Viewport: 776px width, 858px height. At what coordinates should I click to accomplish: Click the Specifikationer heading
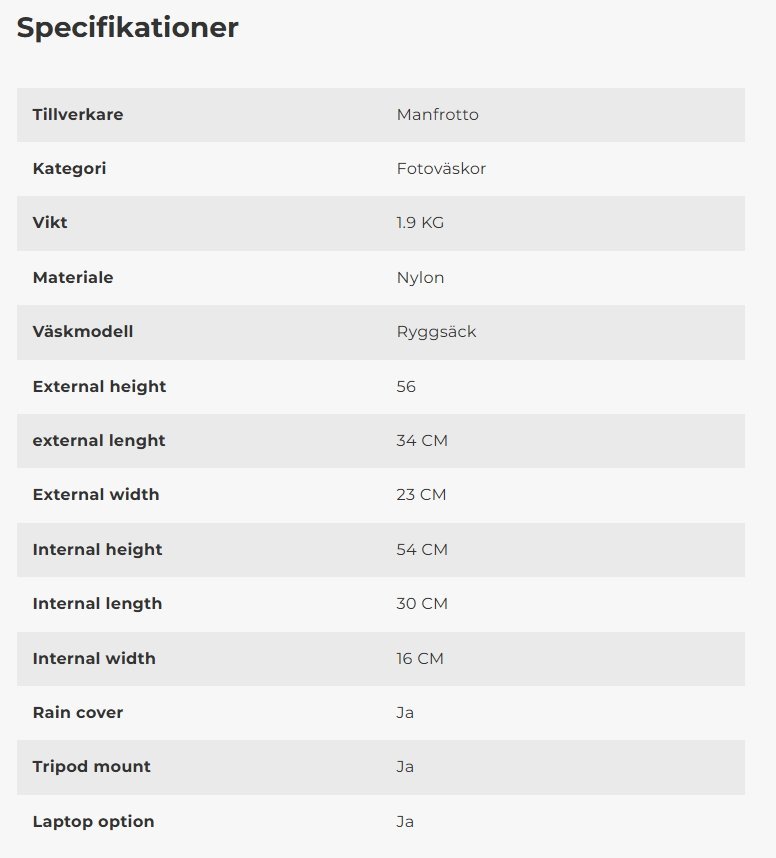click(x=127, y=28)
